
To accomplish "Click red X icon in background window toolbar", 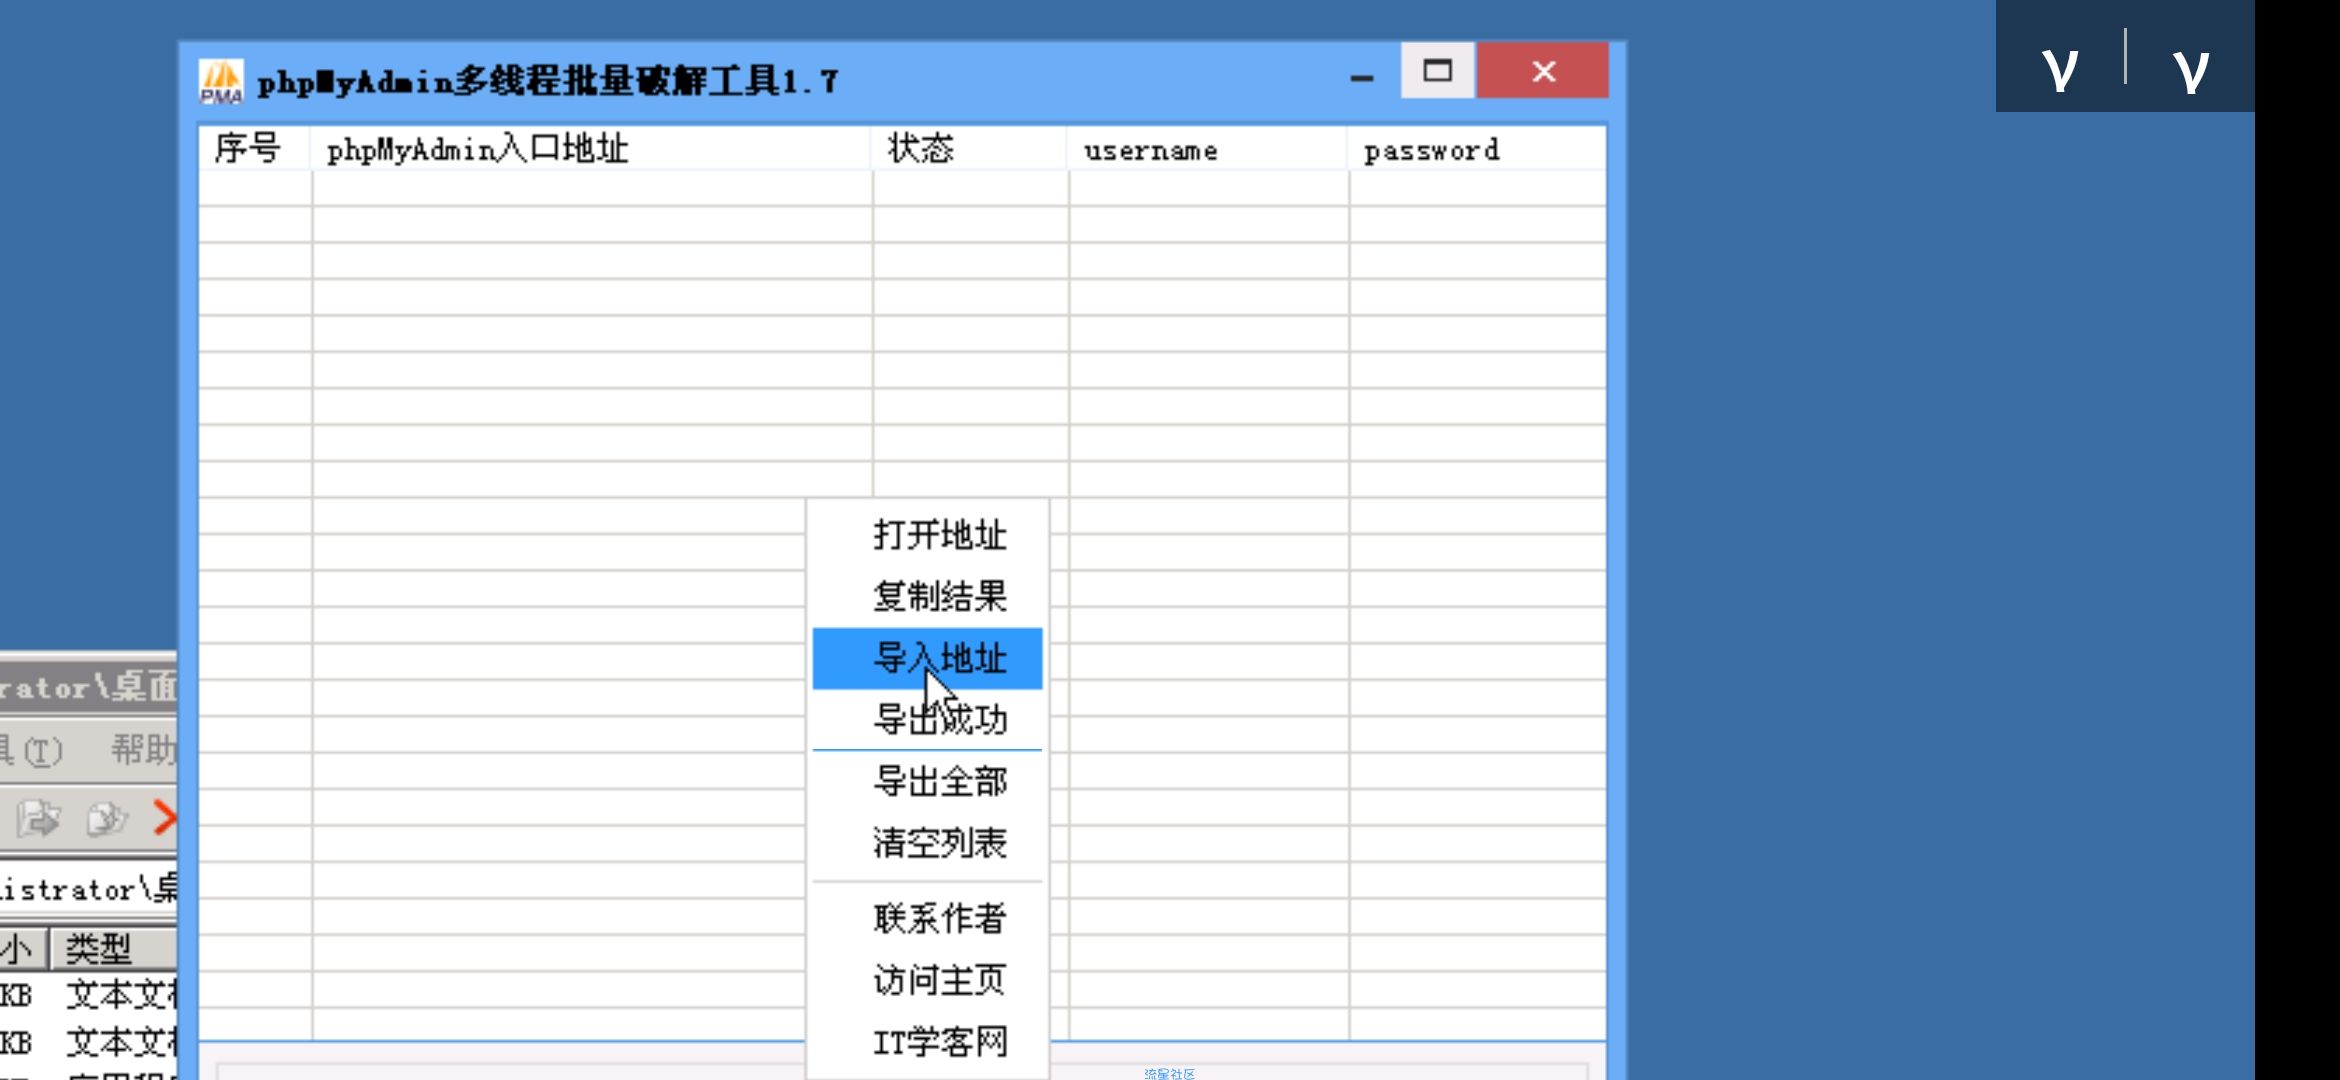I will point(165,817).
